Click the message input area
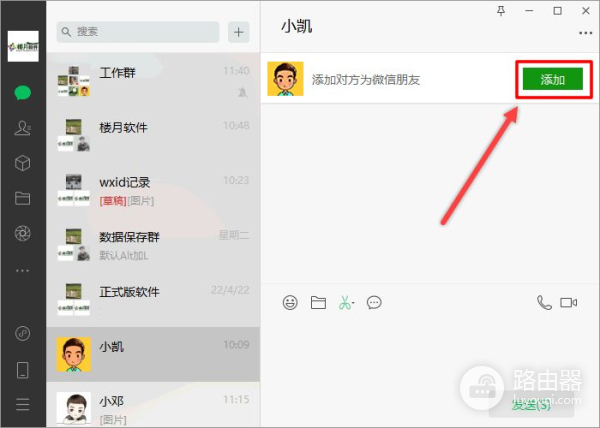This screenshot has width=600, height=428. 430,352
